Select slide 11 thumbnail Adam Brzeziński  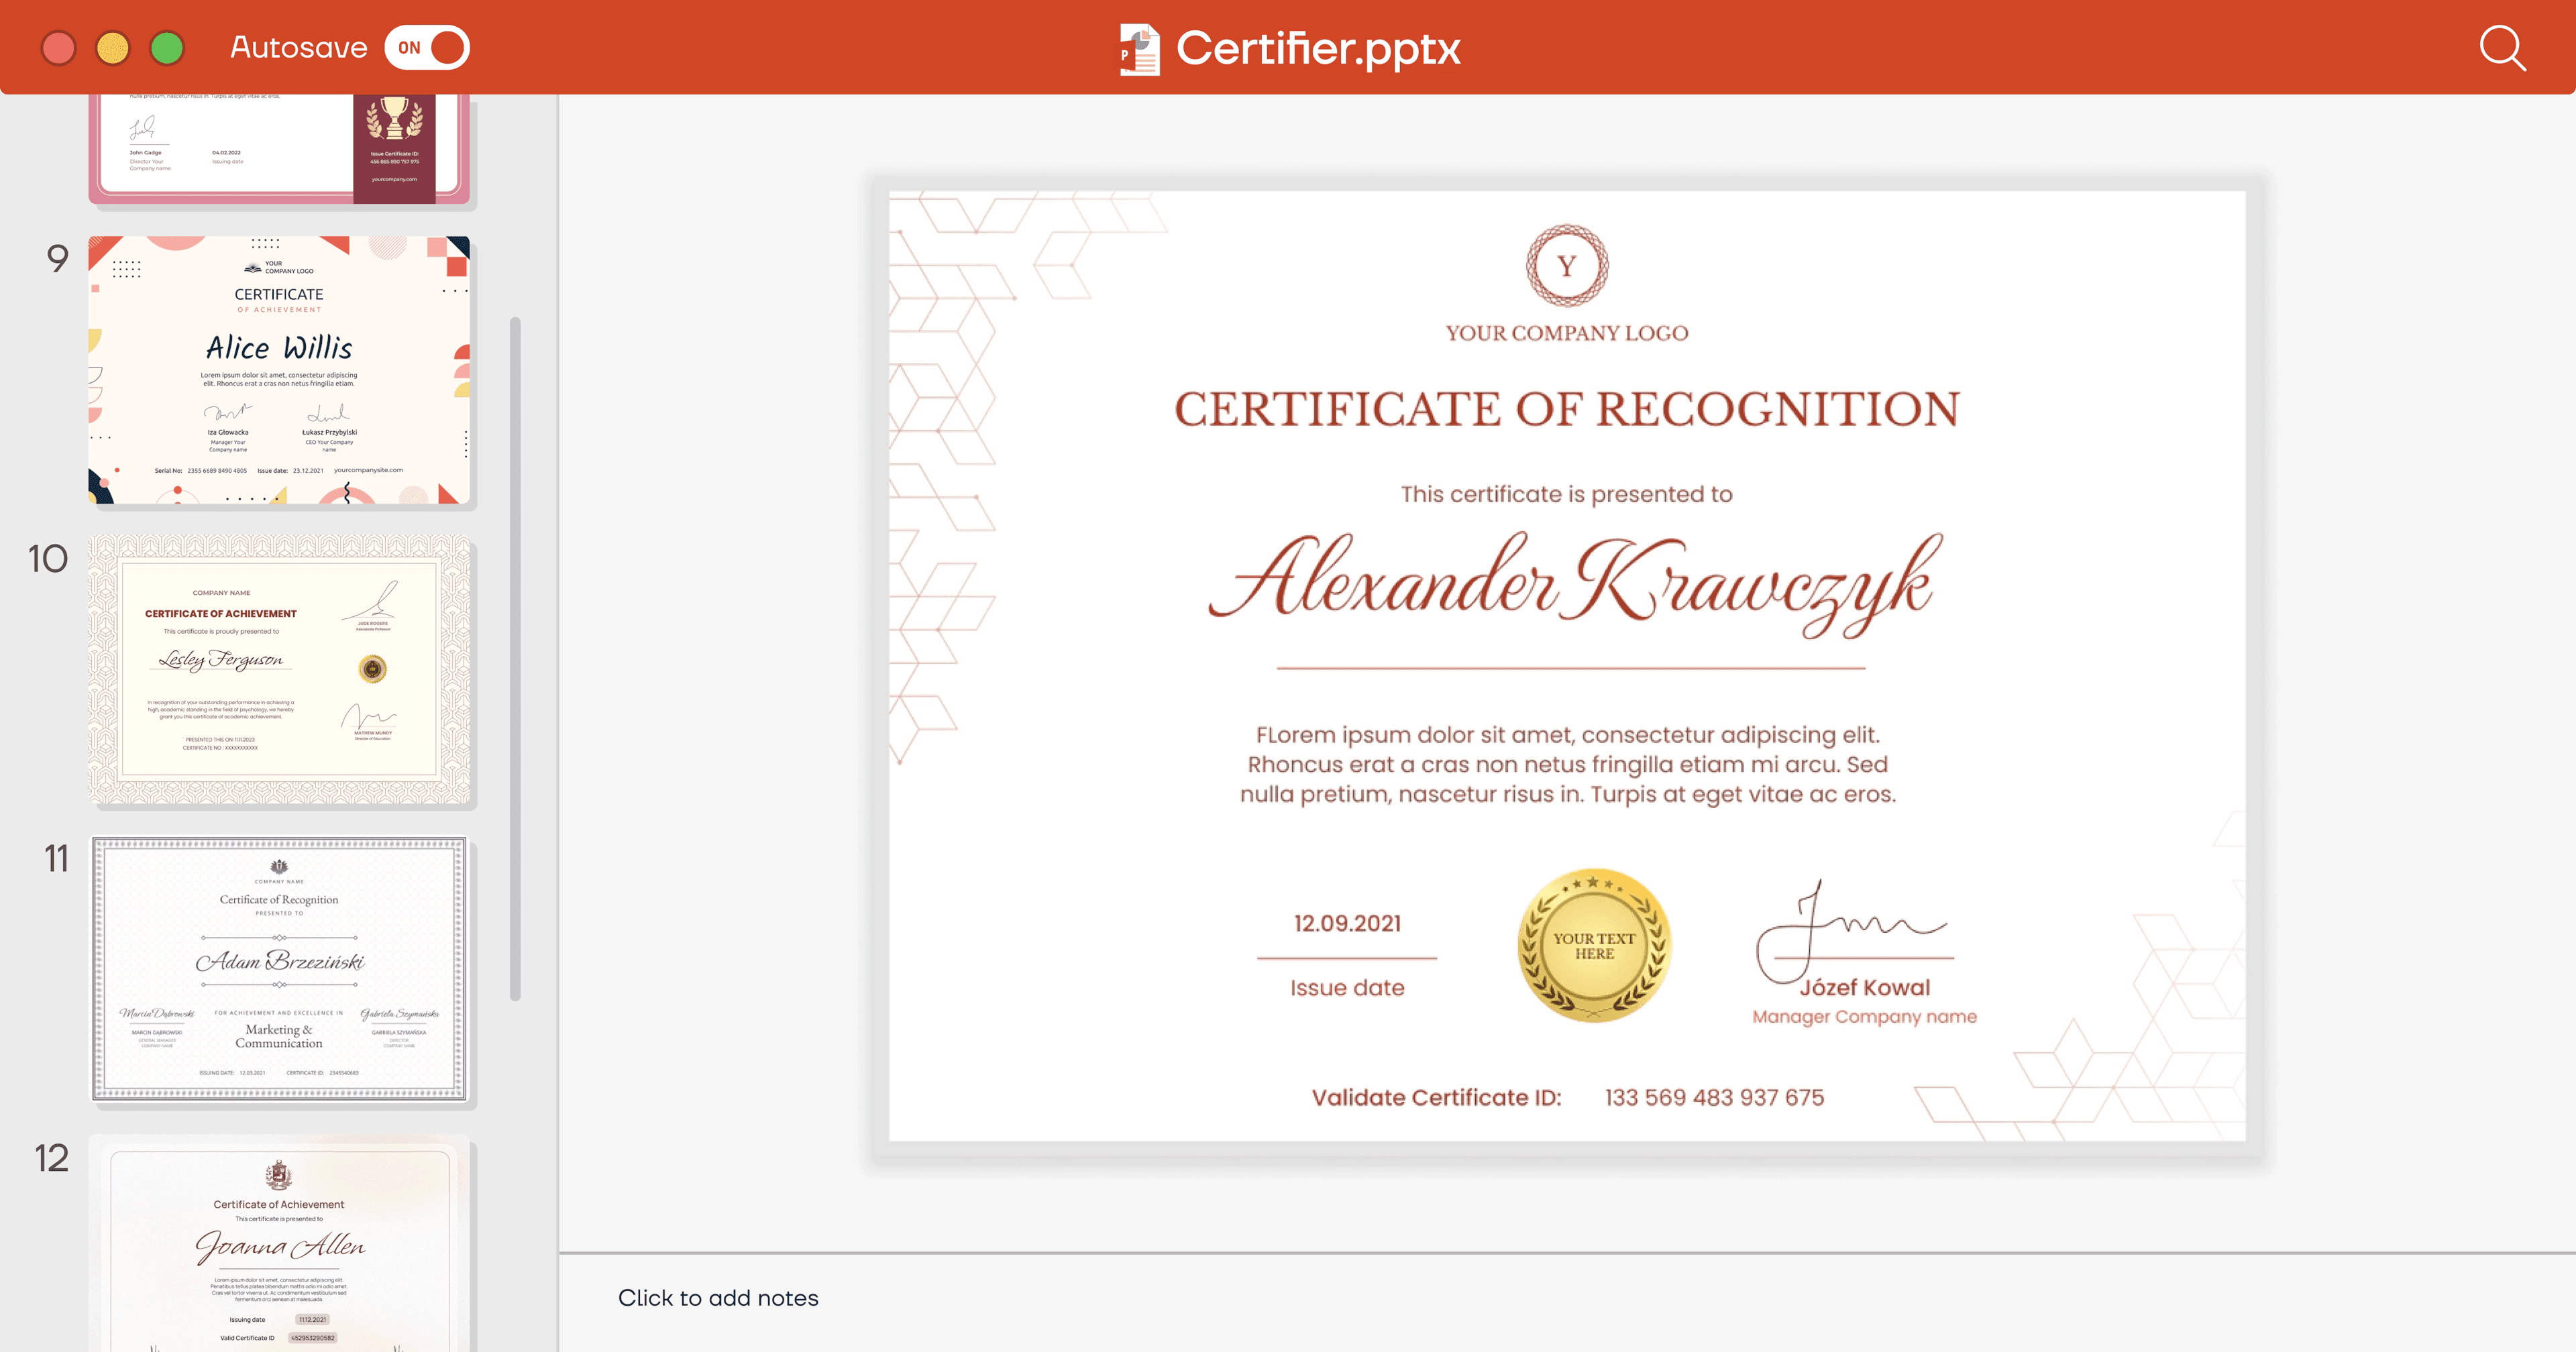pos(279,969)
